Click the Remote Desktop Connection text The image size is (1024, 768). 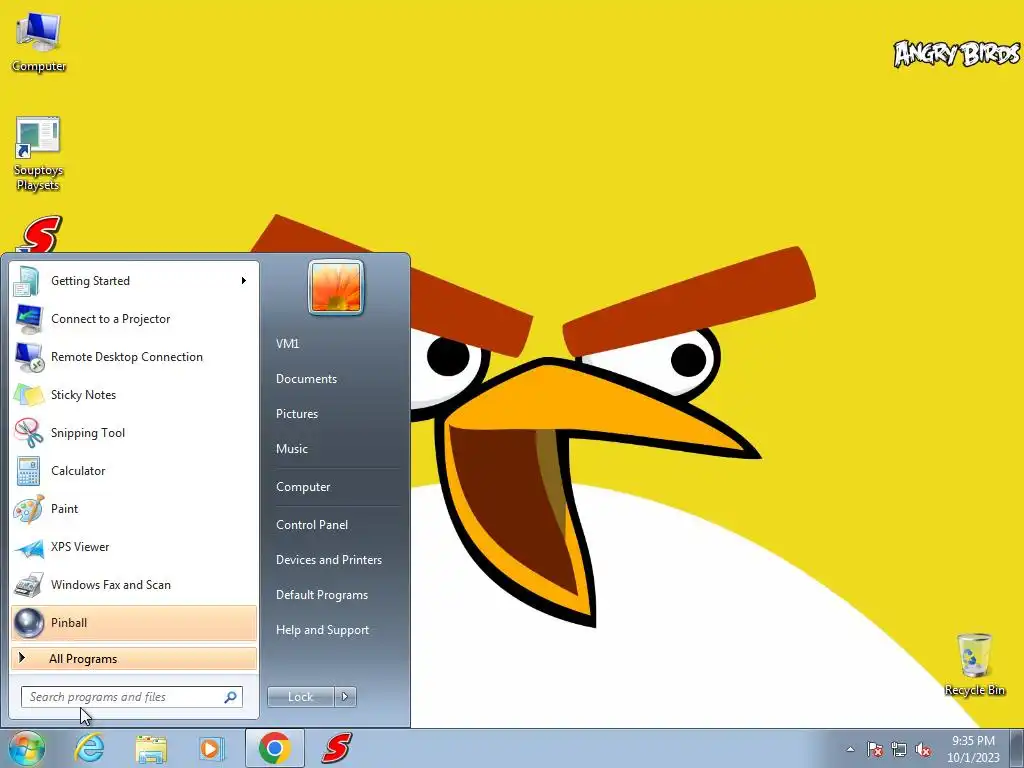[127, 357]
